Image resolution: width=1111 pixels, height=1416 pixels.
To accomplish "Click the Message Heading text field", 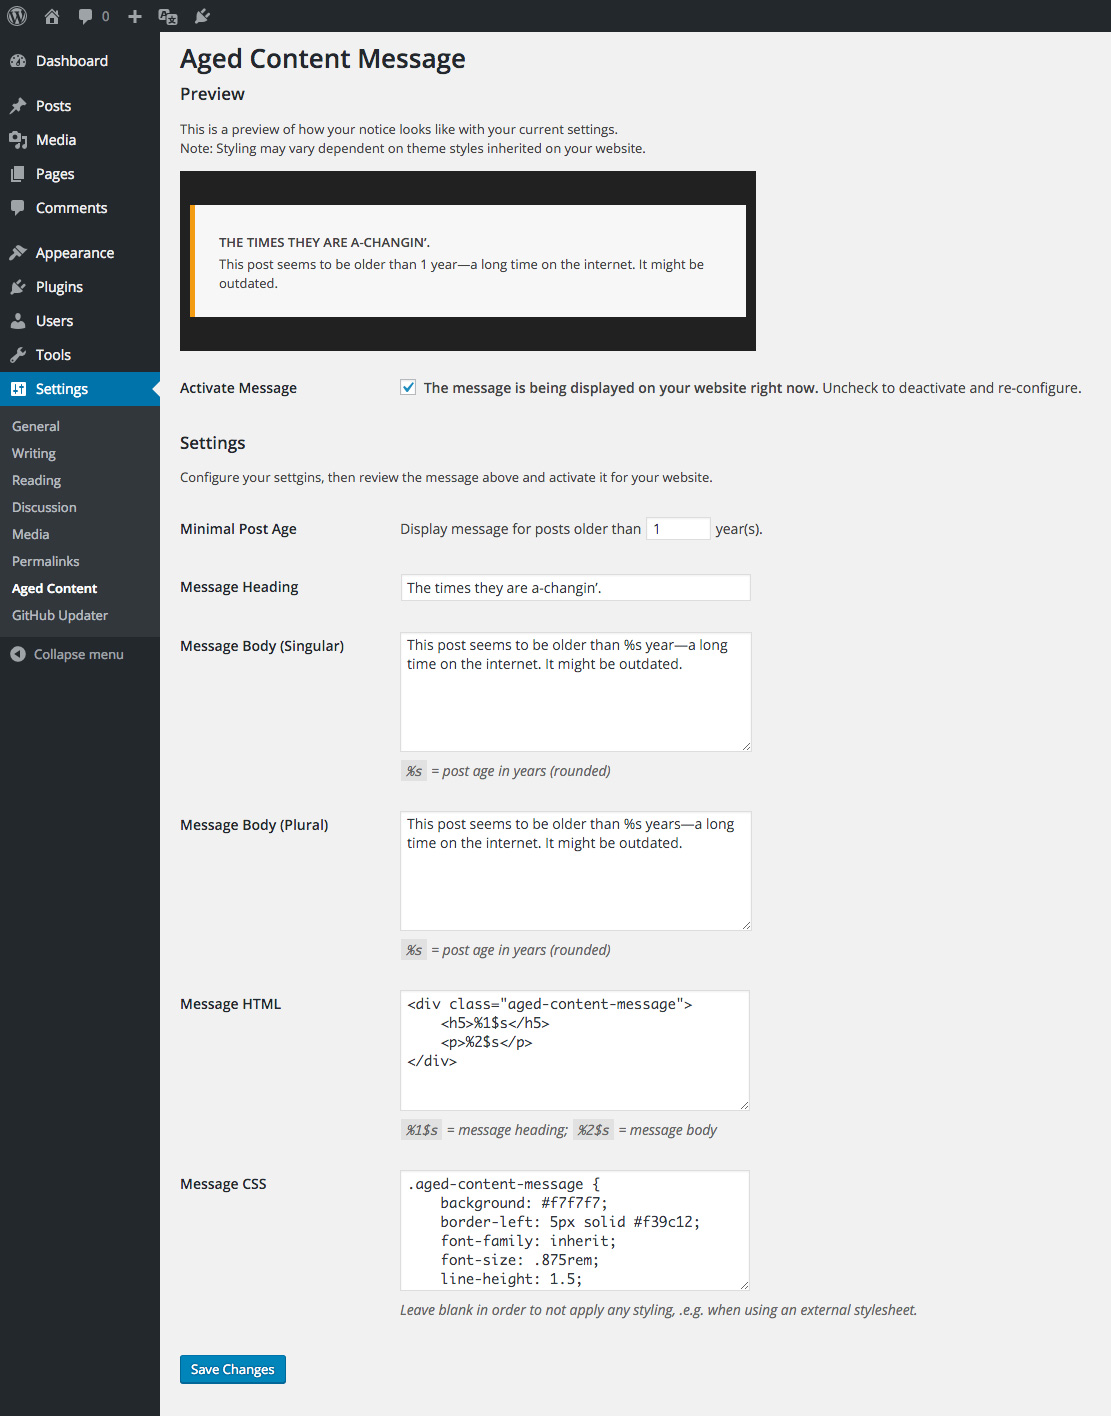I will point(575,587).
